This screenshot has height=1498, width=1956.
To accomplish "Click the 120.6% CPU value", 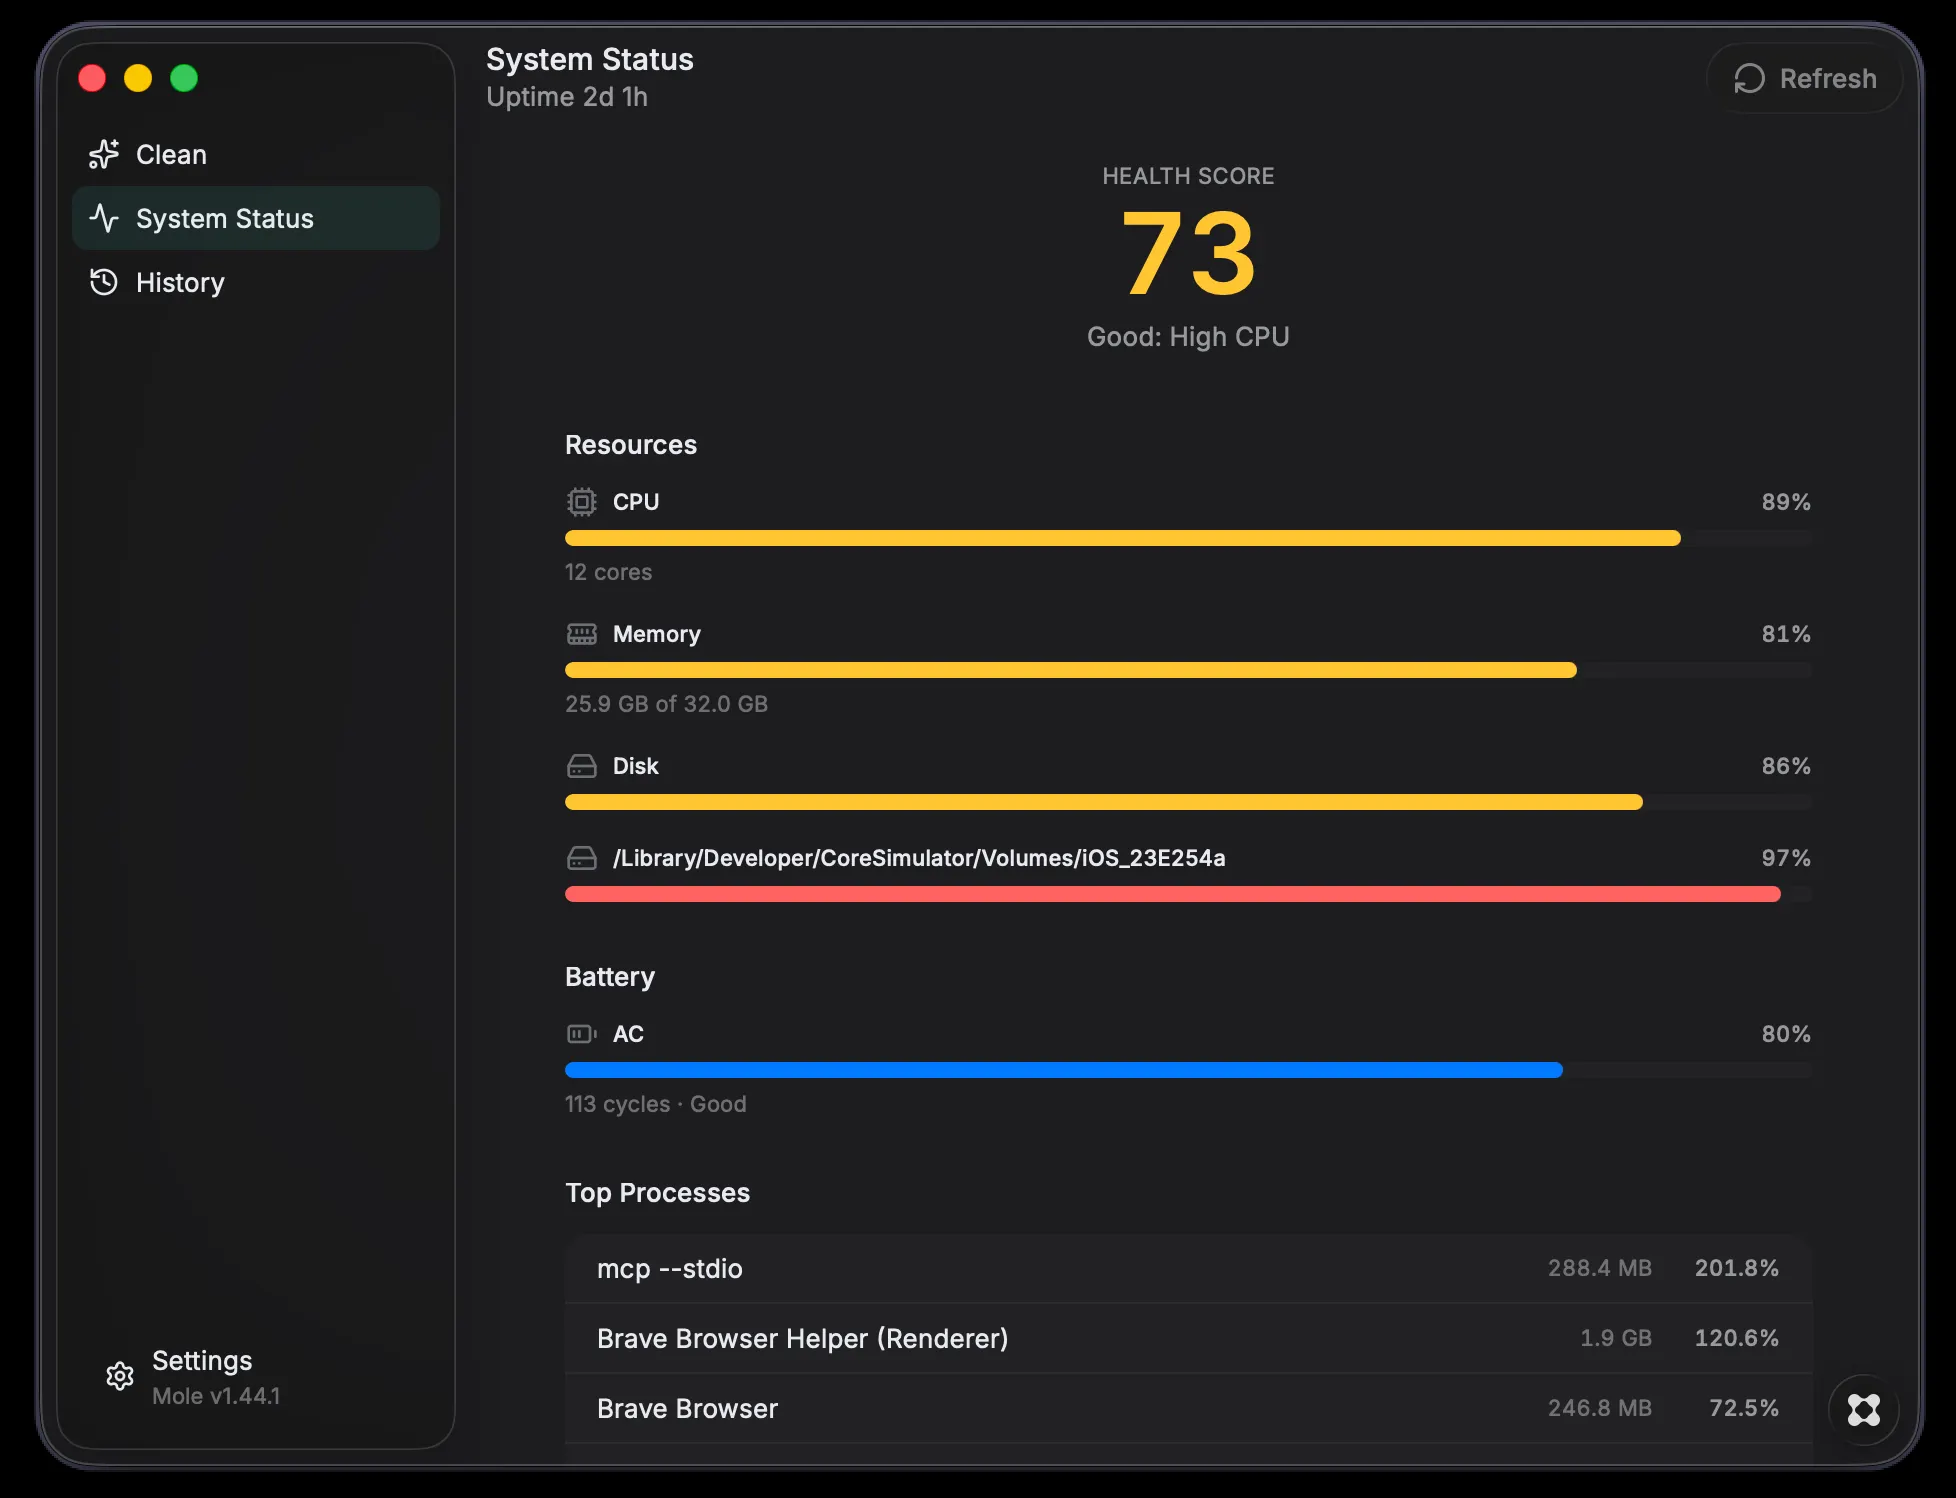I will tap(1737, 1338).
